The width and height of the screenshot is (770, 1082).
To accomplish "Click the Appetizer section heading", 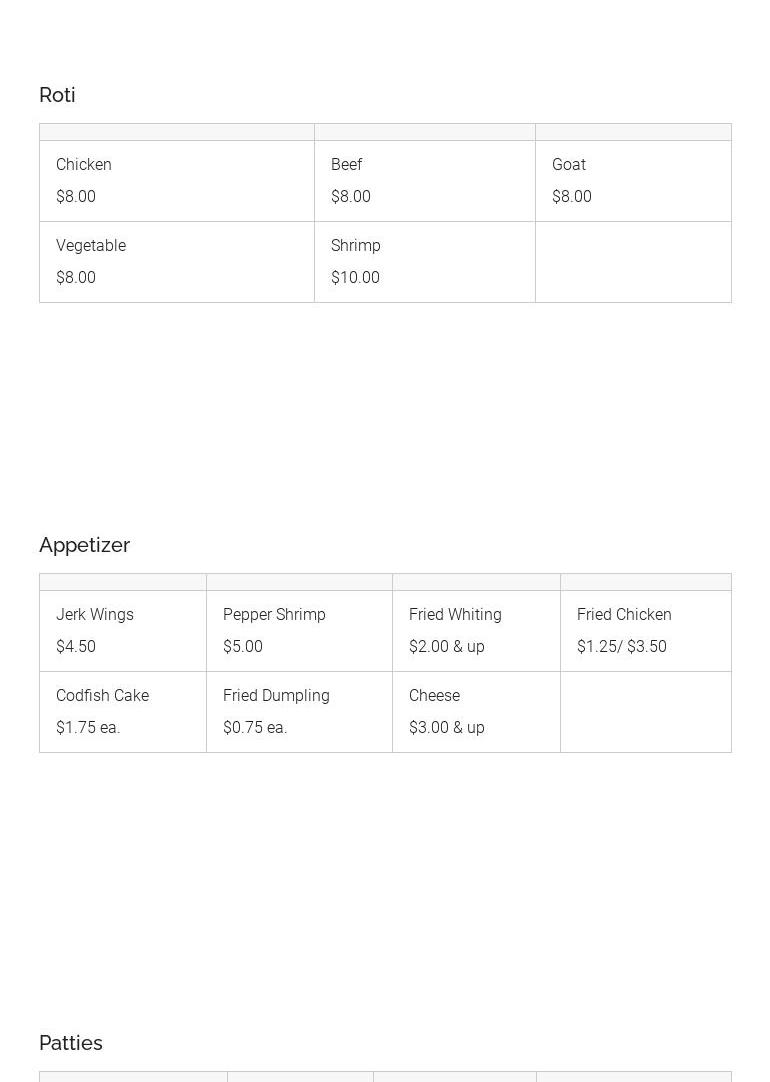I will (x=84, y=545).
